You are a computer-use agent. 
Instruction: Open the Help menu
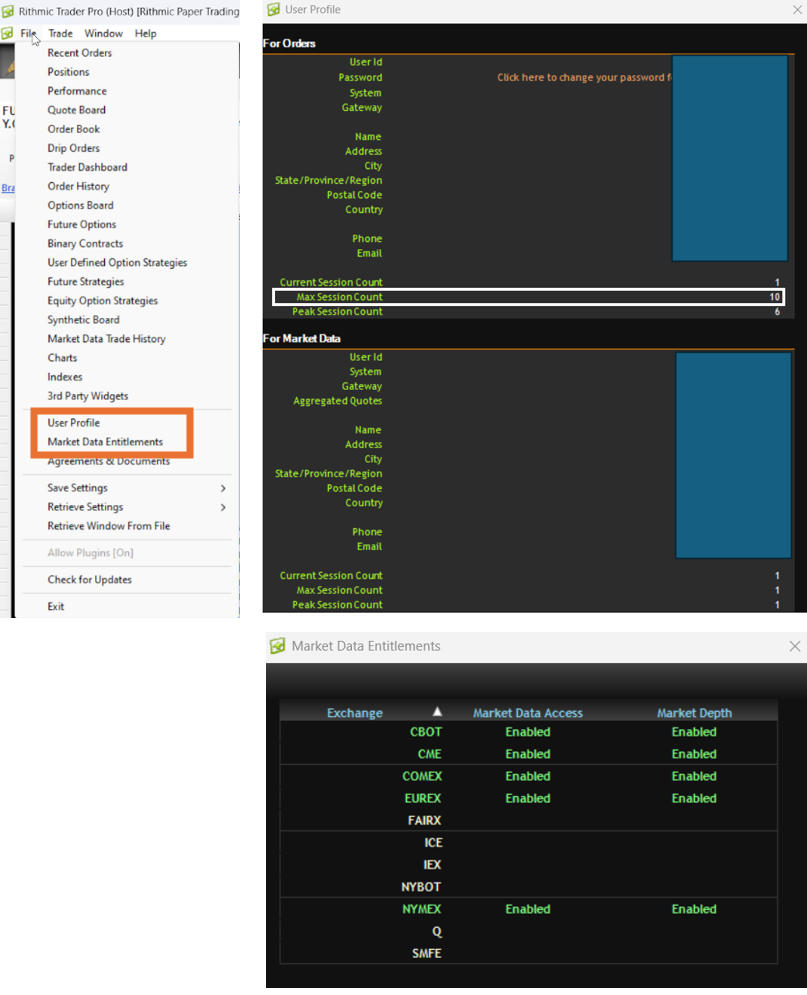coord(145,34)
